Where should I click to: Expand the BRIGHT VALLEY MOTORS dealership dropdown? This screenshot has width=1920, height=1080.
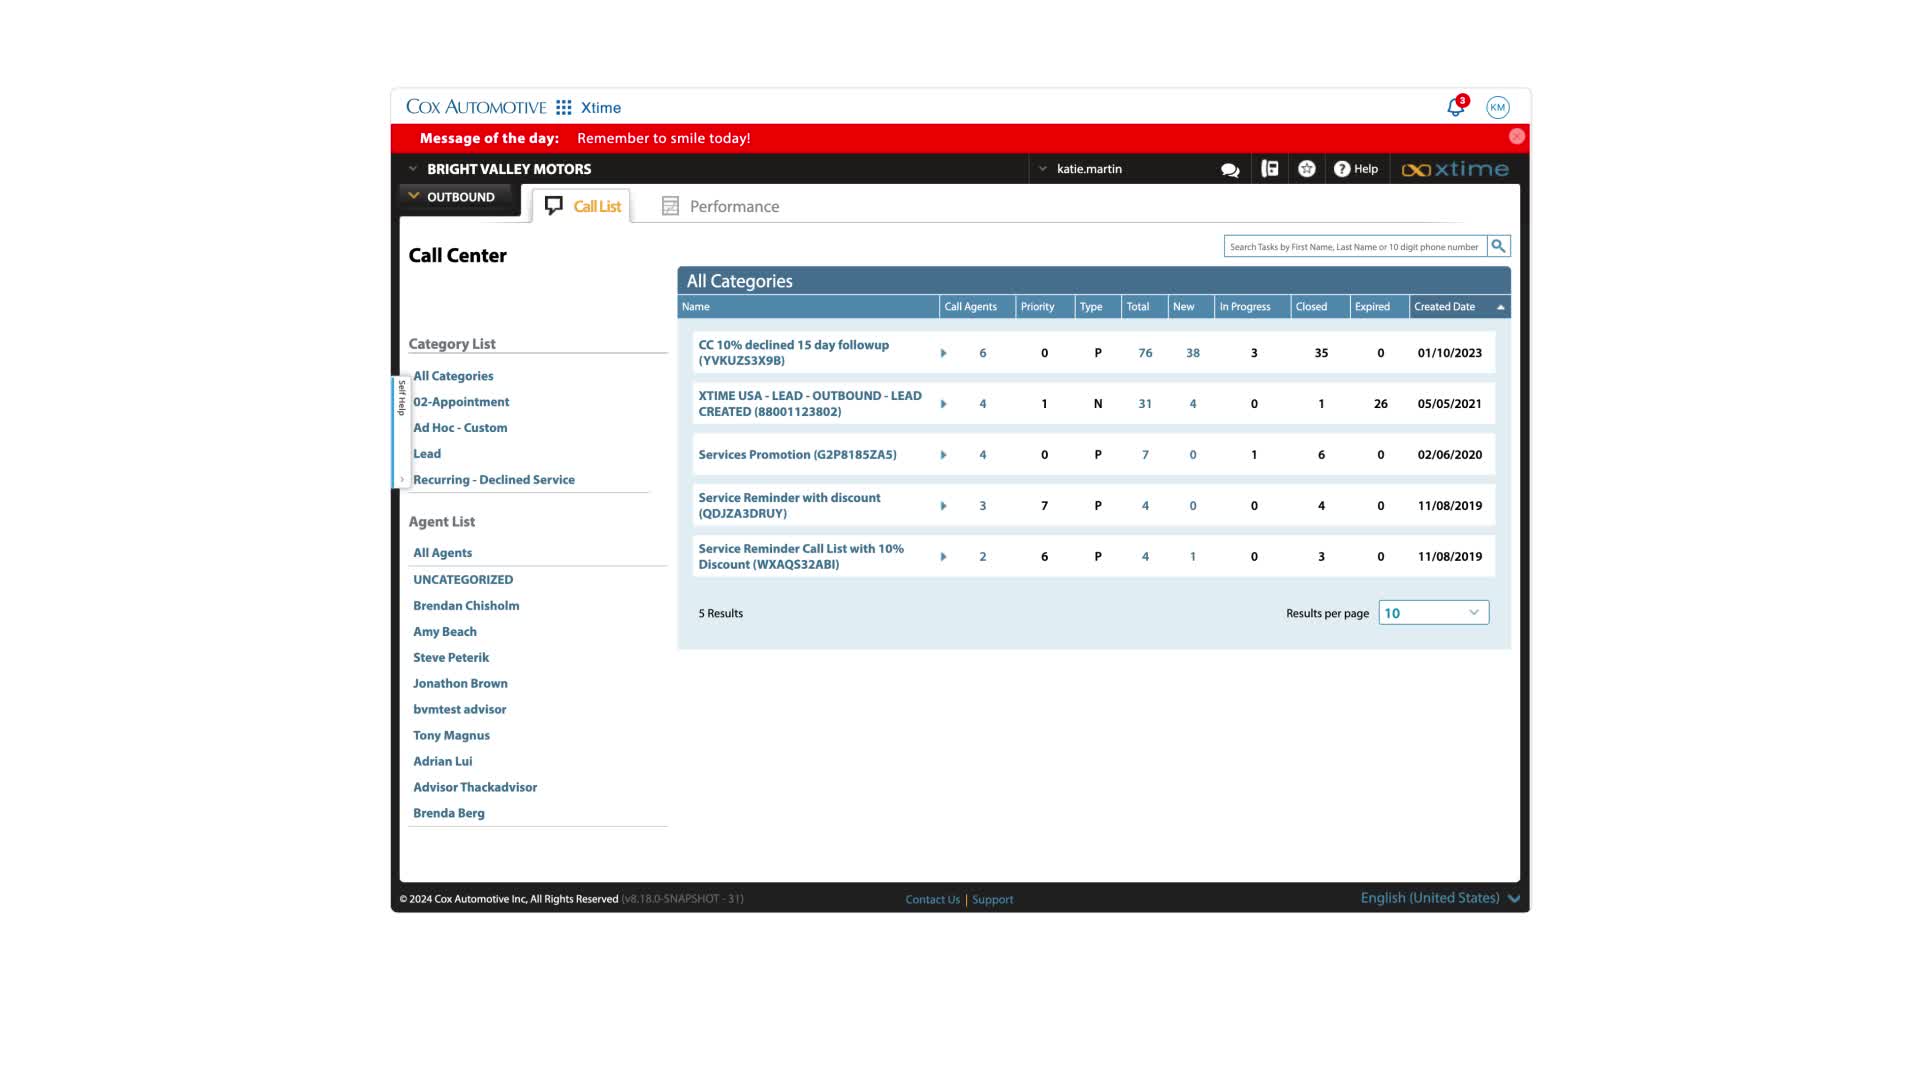412,168
